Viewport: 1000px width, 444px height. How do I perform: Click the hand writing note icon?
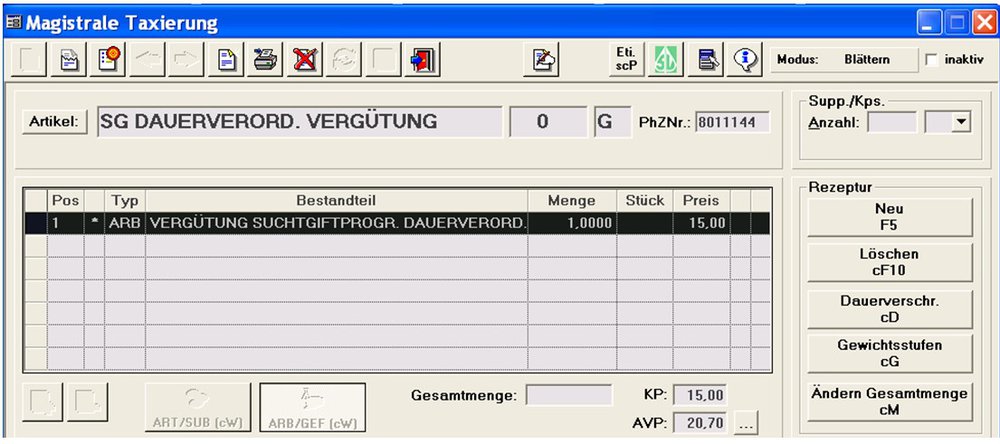541,61
